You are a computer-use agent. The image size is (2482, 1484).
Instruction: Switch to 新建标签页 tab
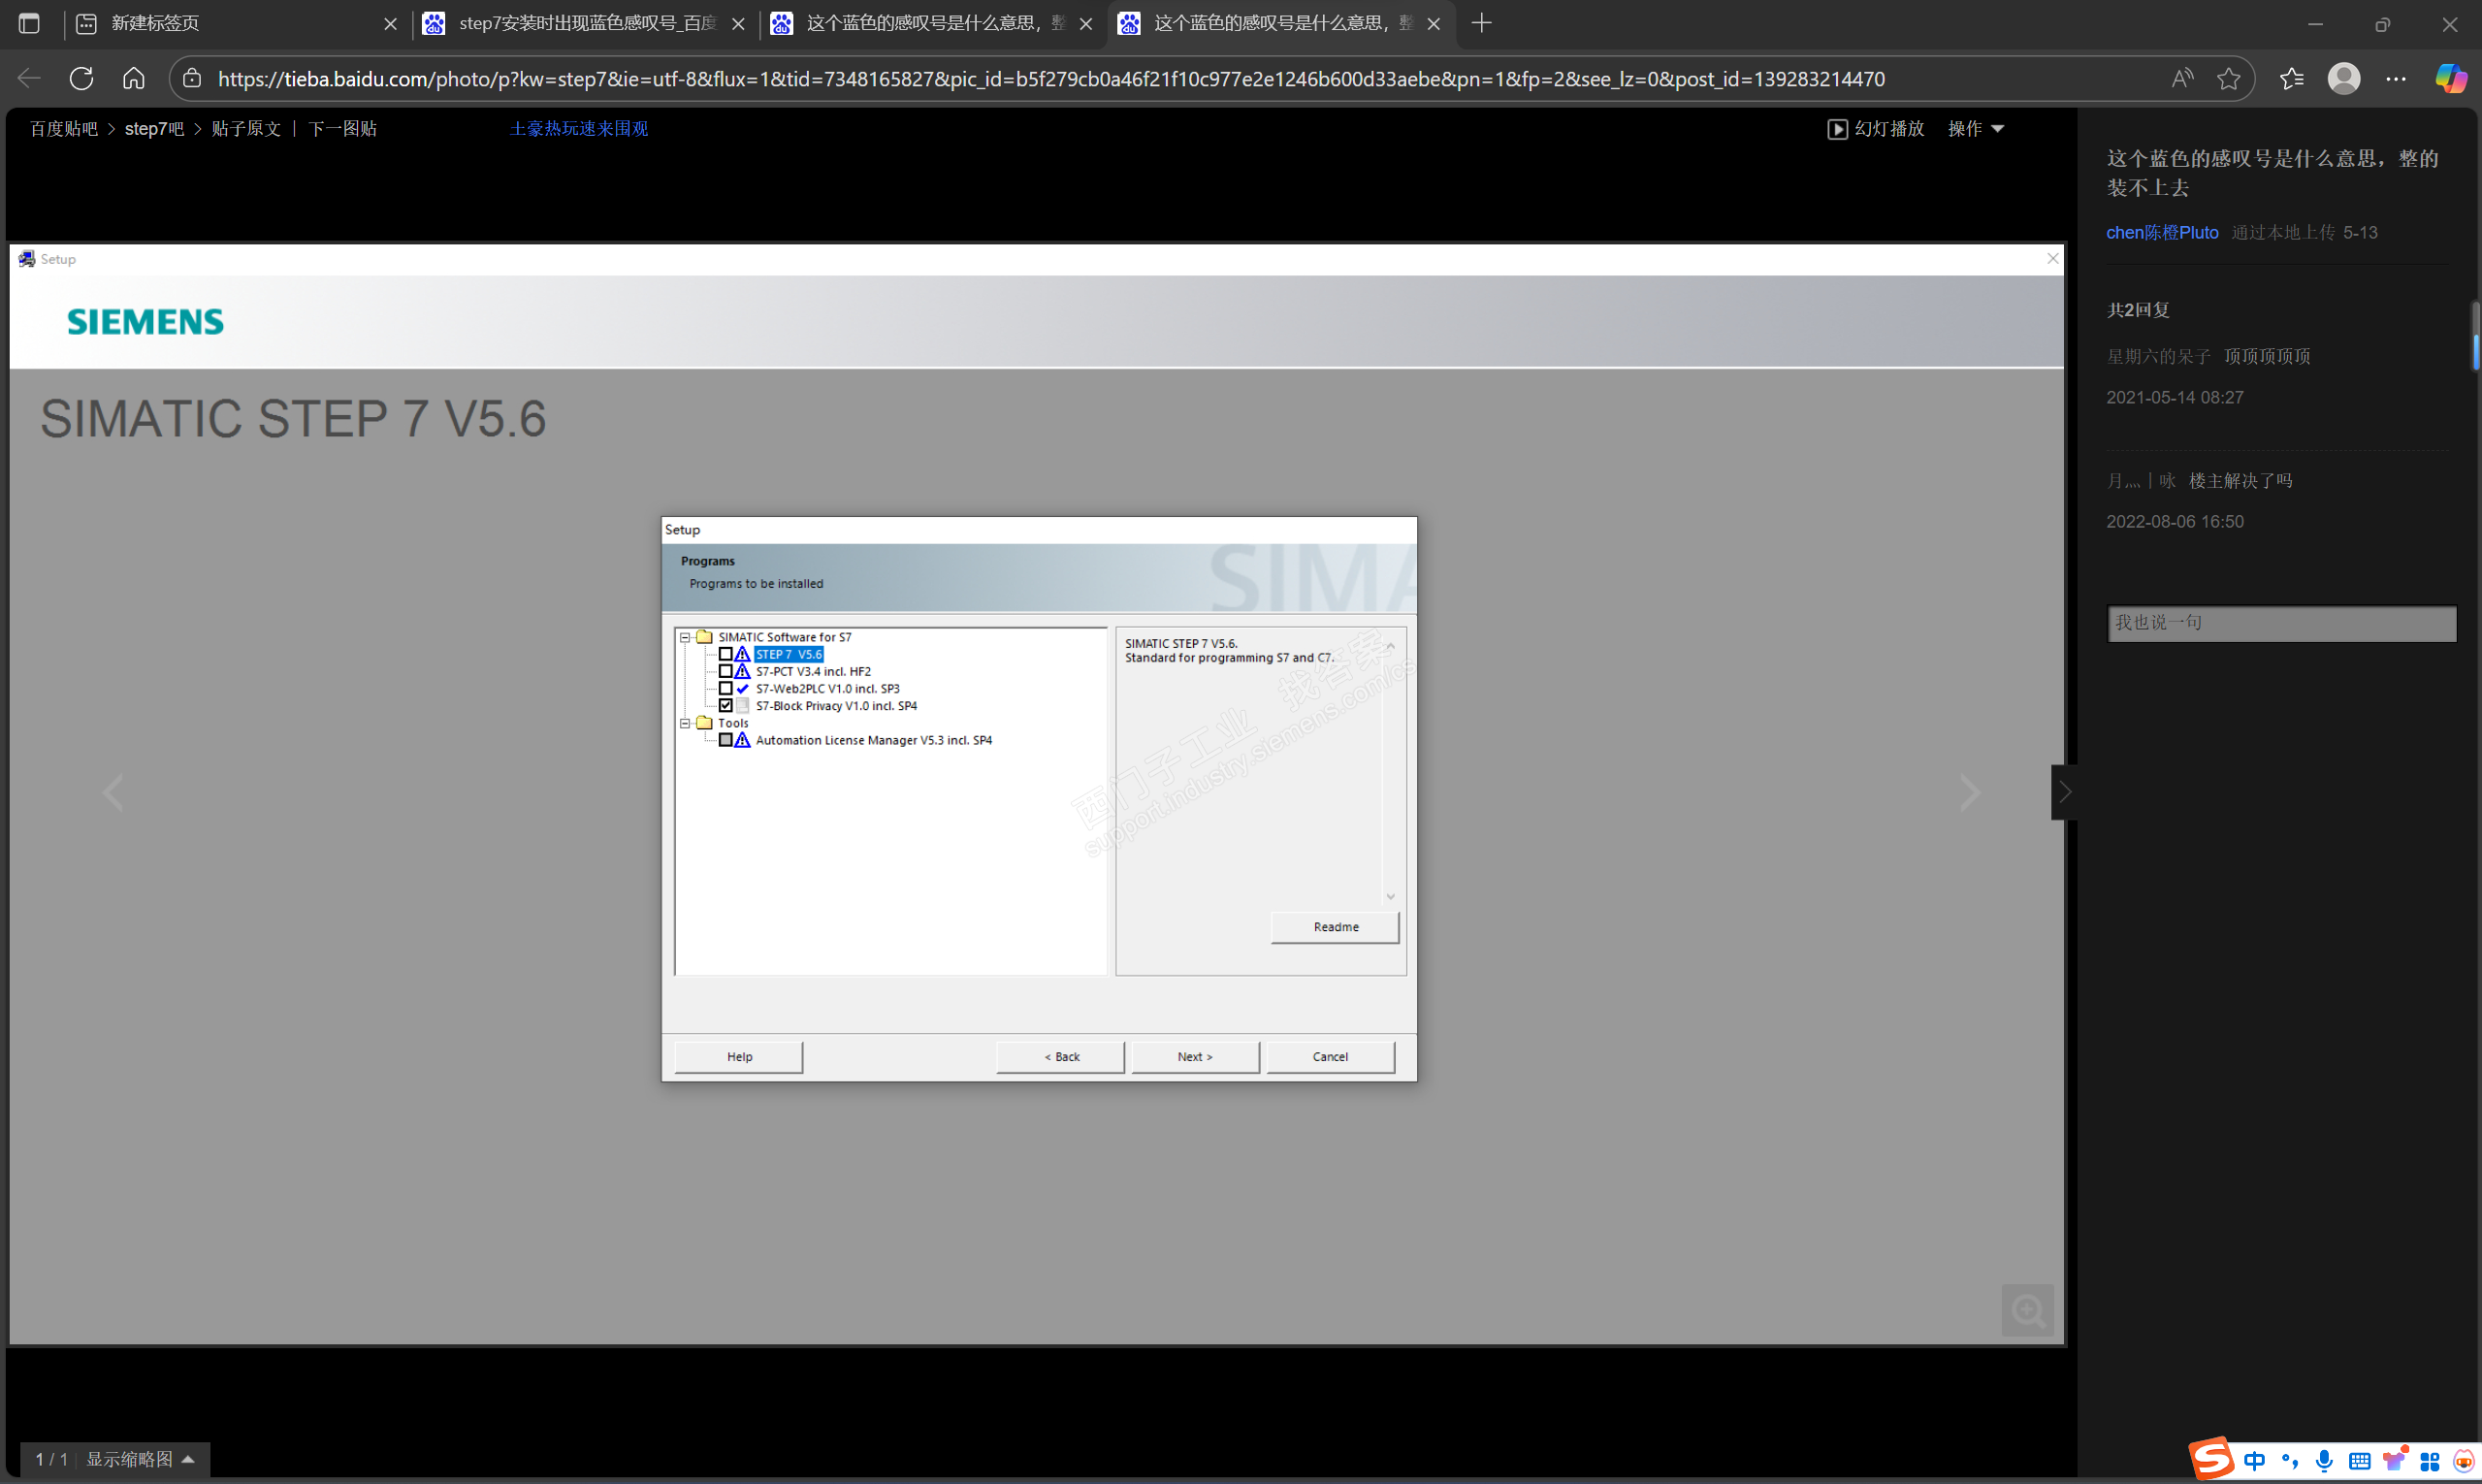[x=155, y=23]
